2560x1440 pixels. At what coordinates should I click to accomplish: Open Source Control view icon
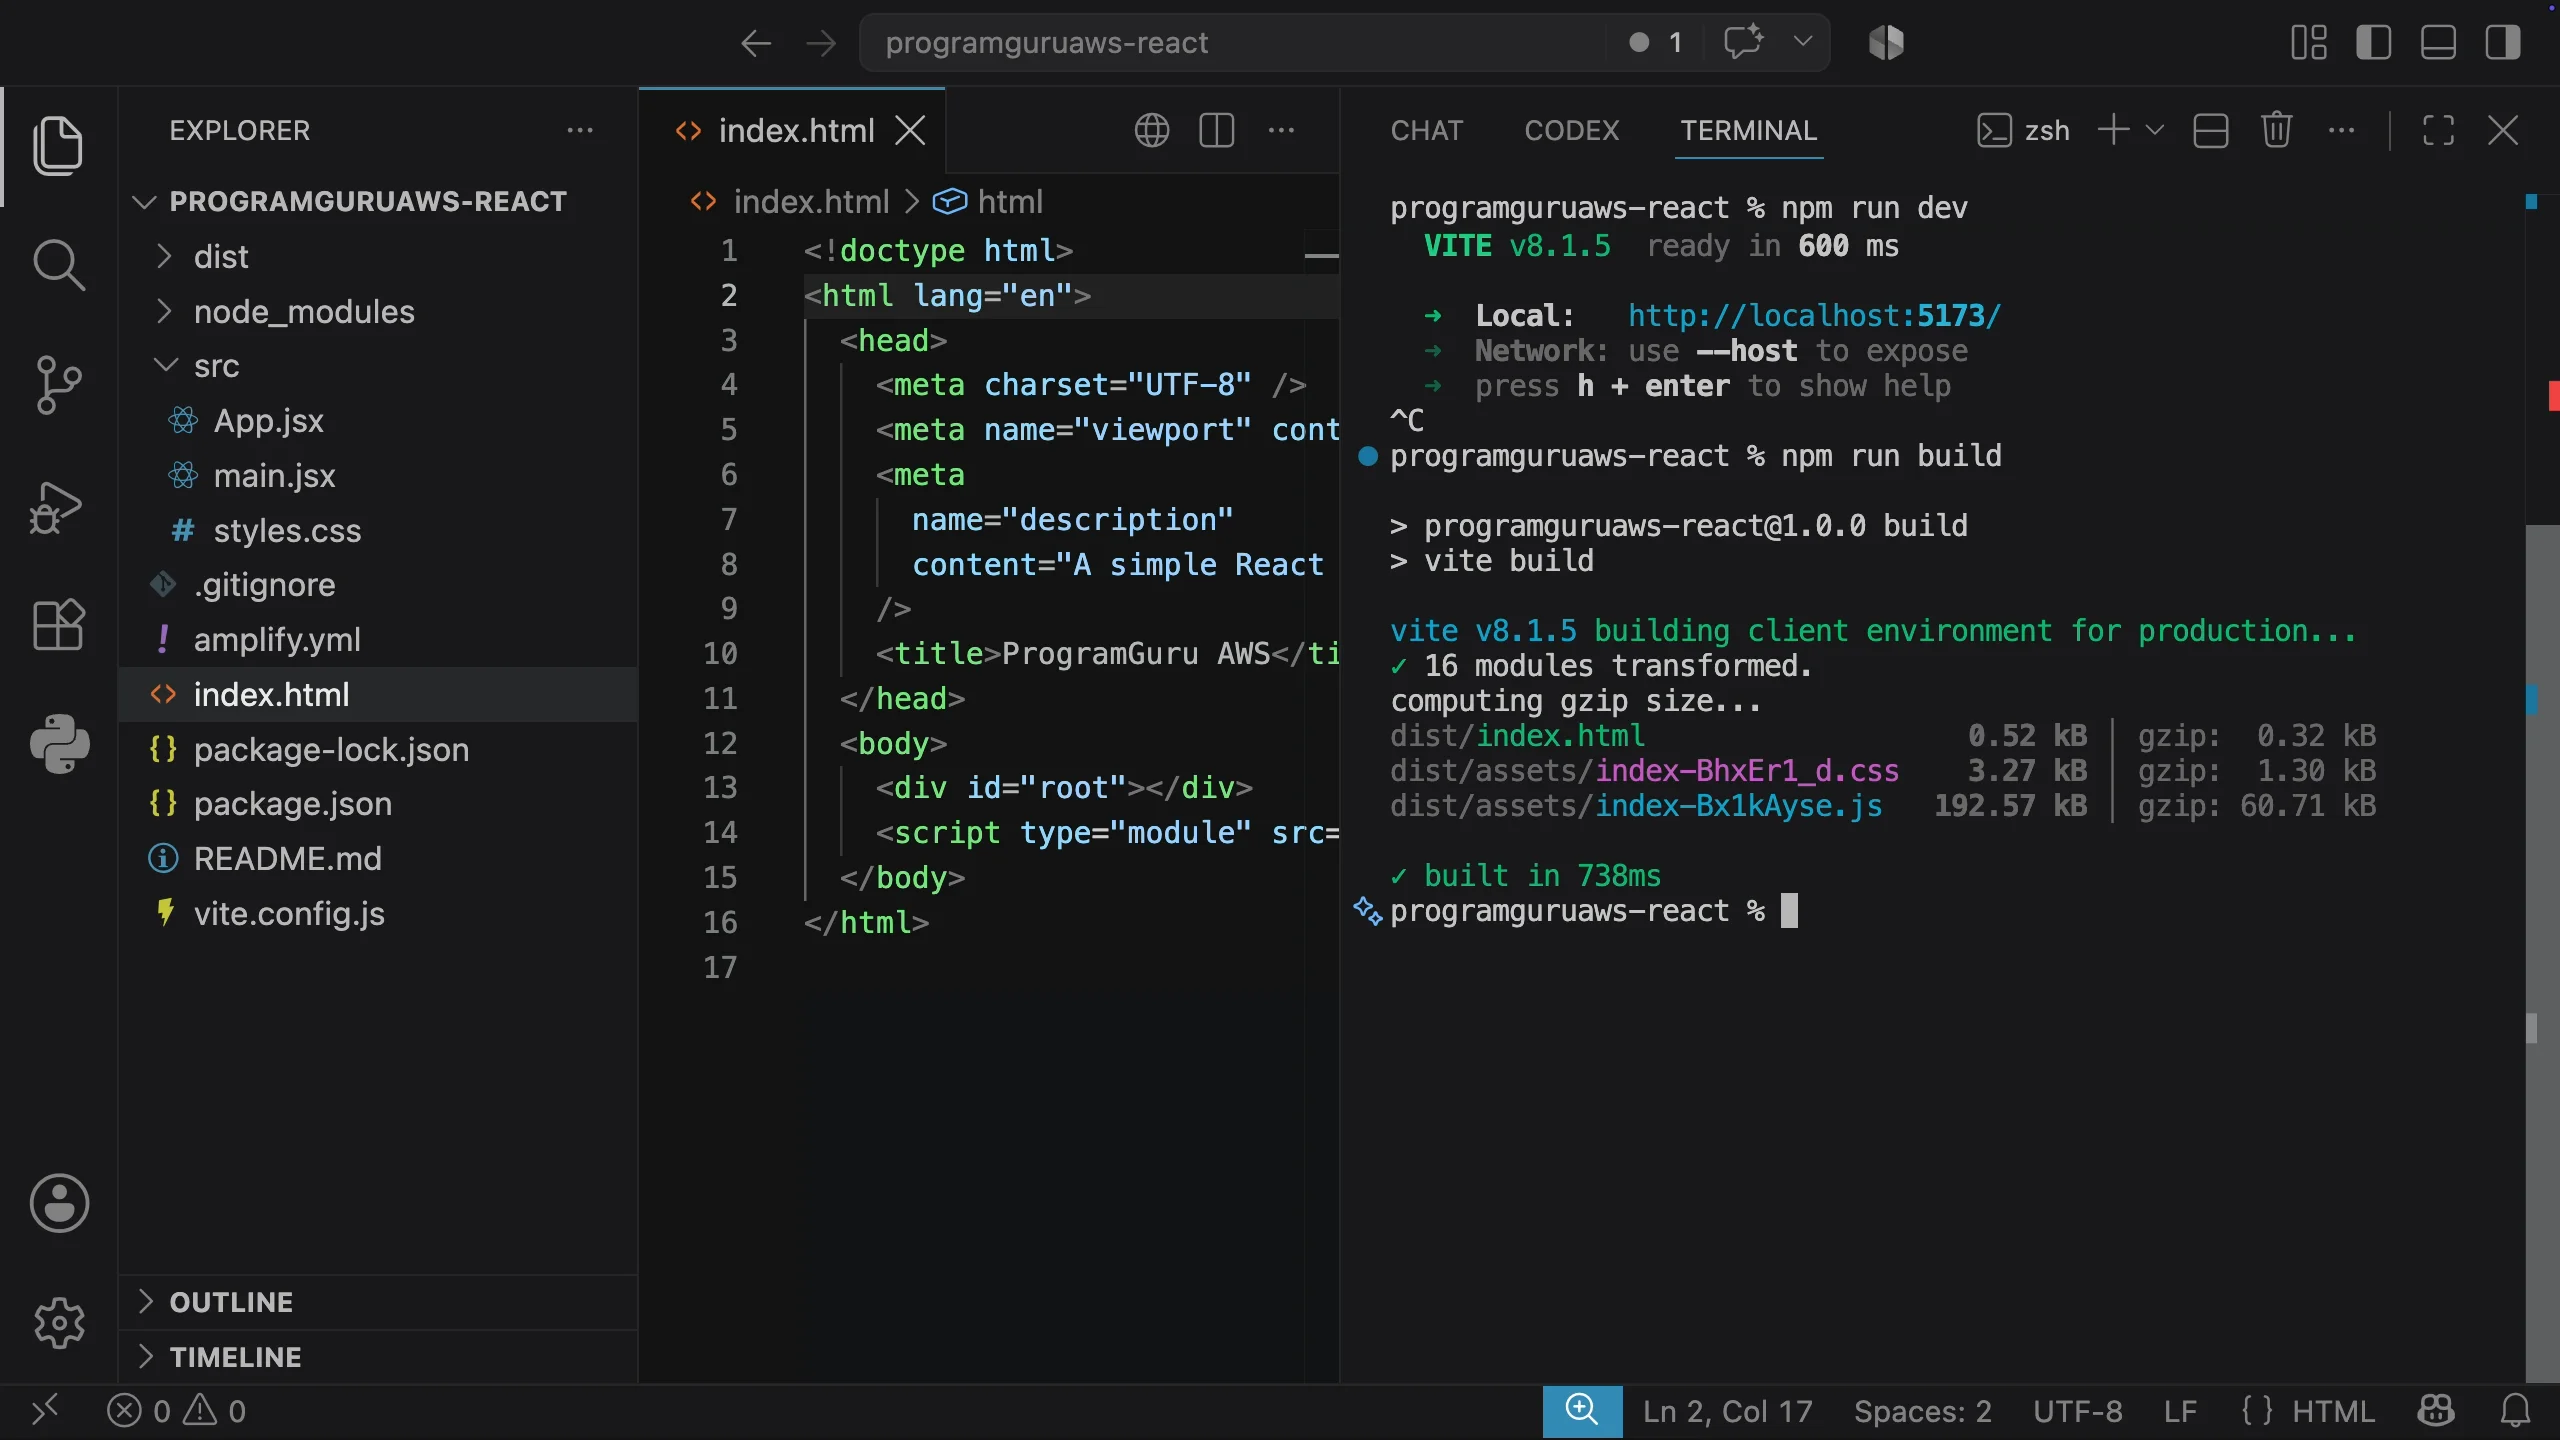[58, 385]
